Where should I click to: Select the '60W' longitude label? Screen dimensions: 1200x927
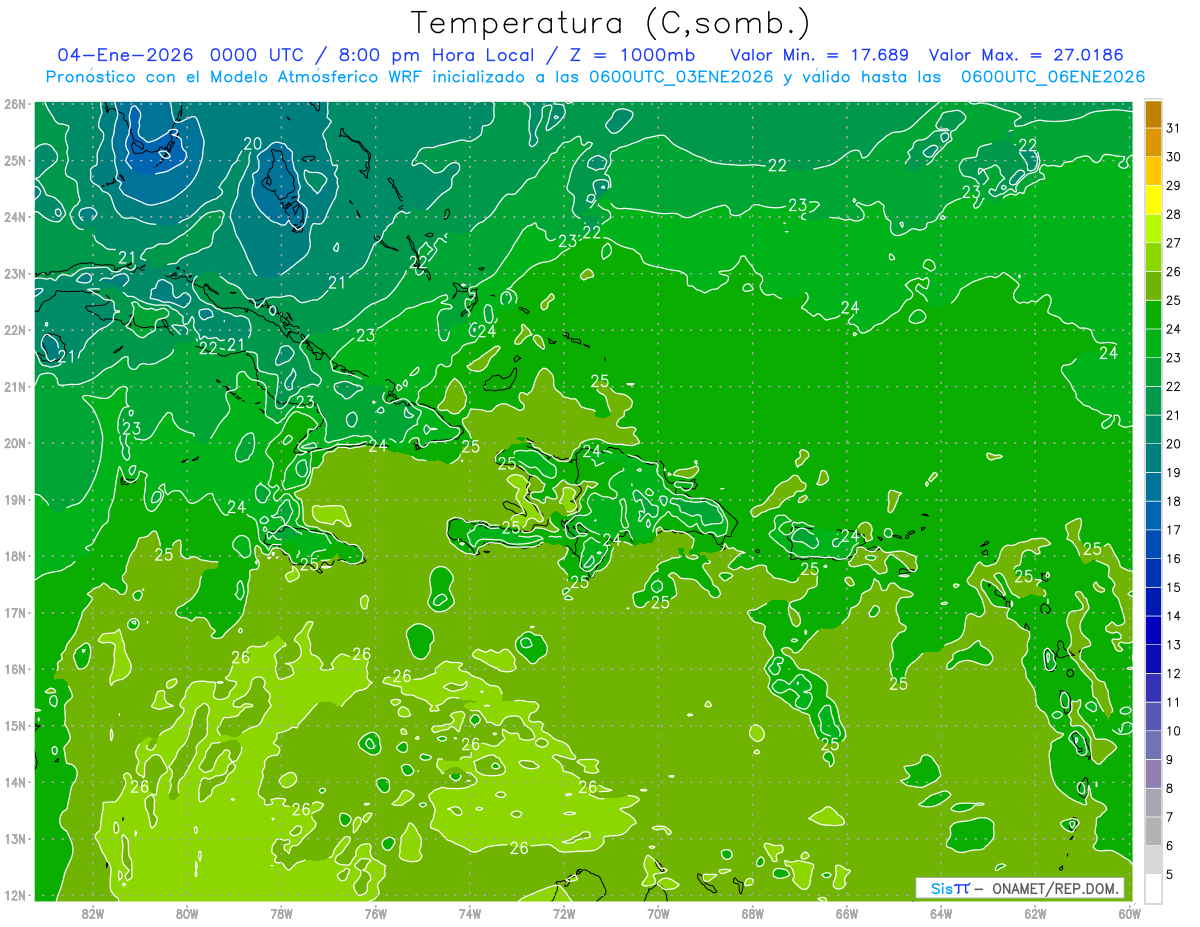tap(1130, 912)
